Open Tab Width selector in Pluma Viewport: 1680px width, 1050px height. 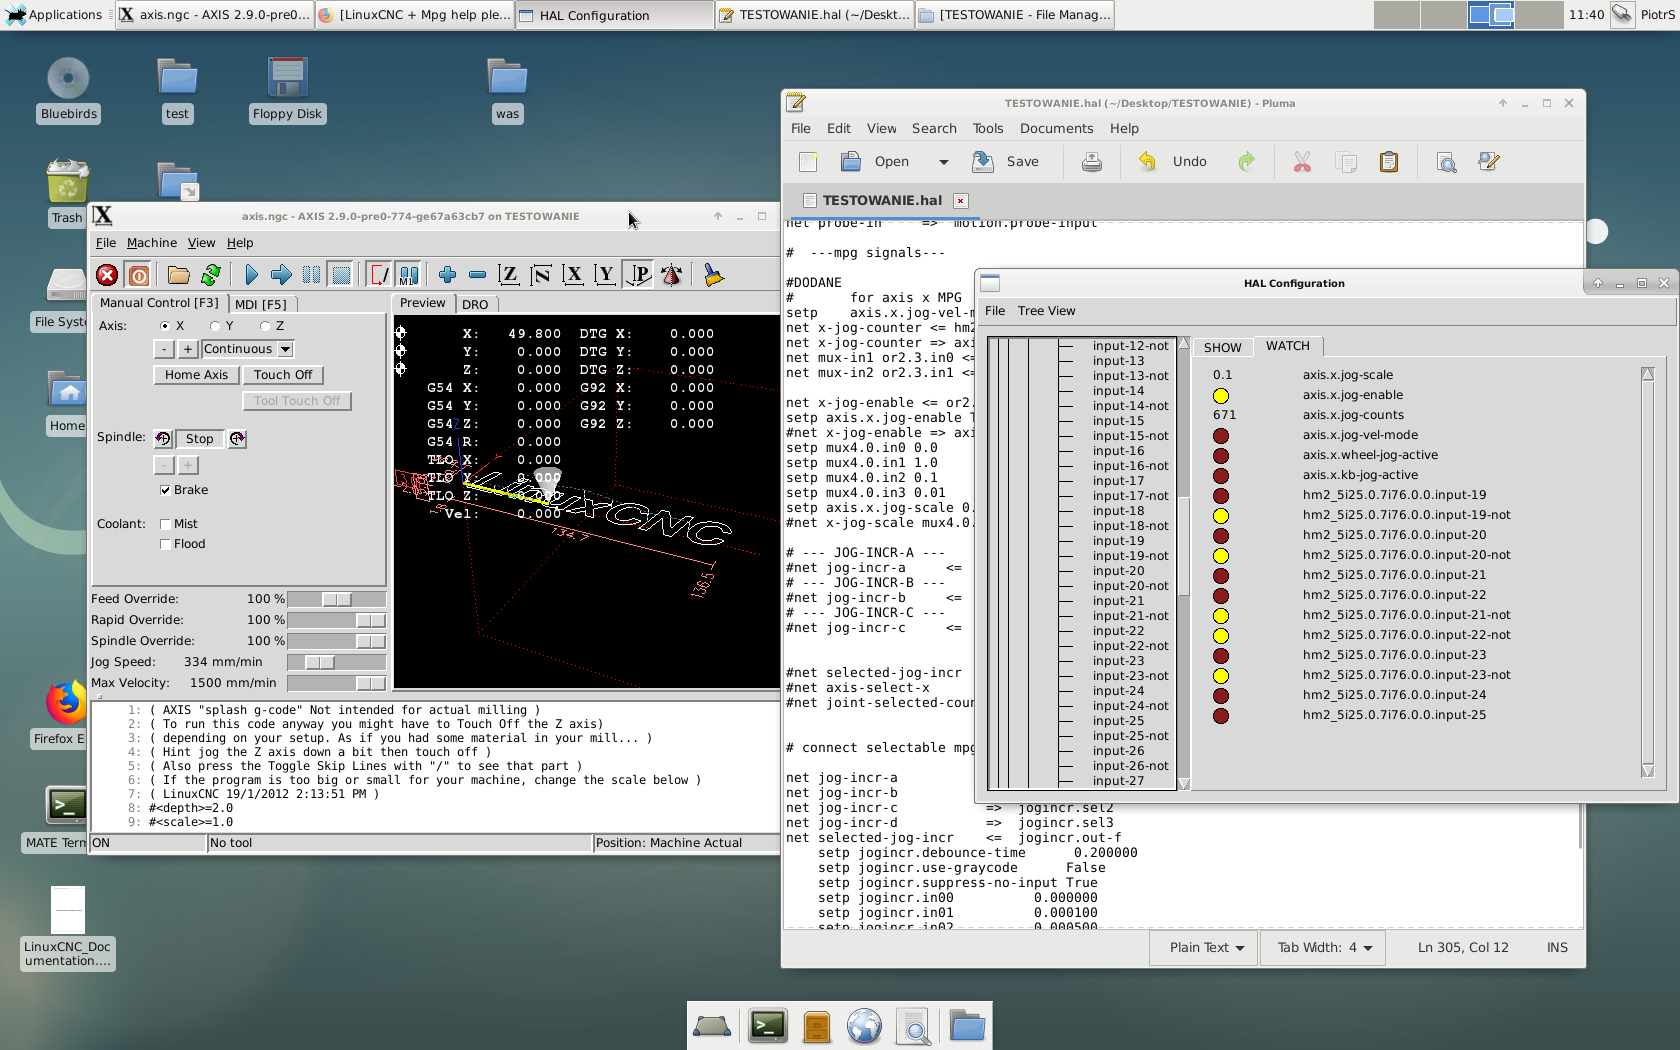tap(1324, 948)
